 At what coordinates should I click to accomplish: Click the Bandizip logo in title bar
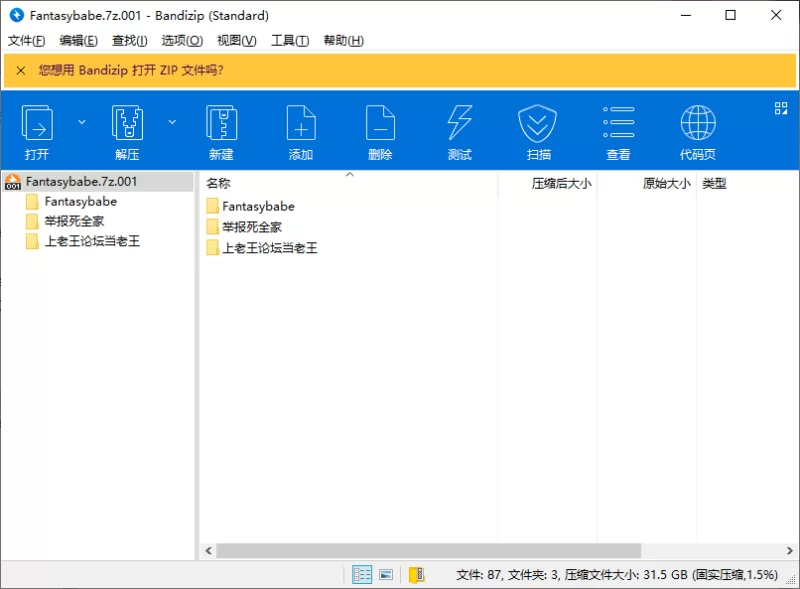pos(16,15)
